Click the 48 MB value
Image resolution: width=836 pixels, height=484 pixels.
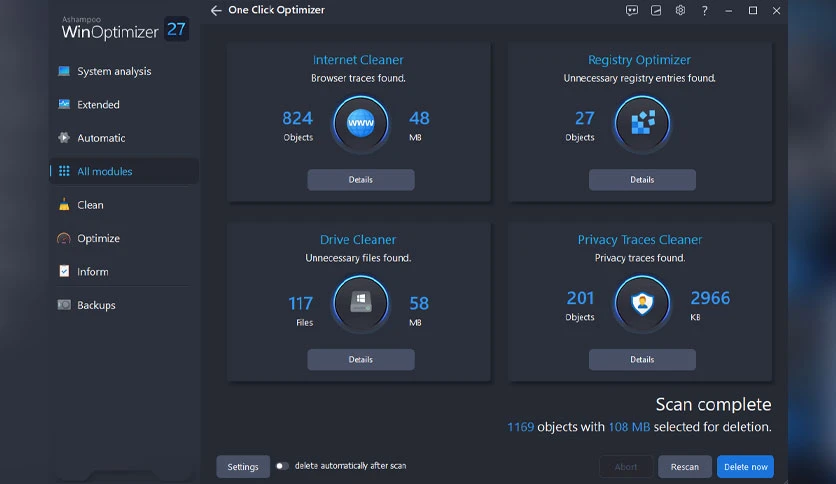tap(419, 126)
